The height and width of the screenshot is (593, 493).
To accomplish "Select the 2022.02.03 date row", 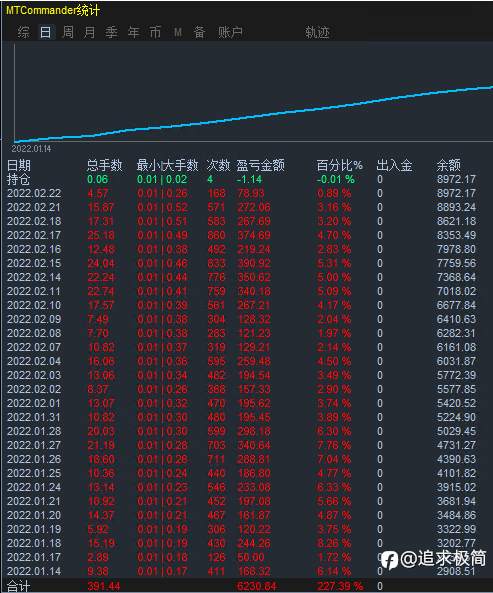I will (x=34, y=375).
